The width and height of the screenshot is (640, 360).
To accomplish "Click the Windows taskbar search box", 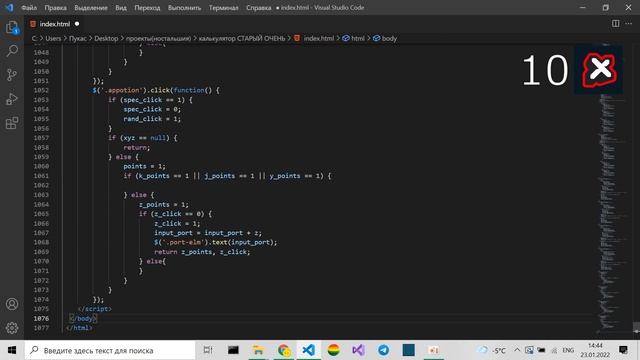I will point(110,350).
